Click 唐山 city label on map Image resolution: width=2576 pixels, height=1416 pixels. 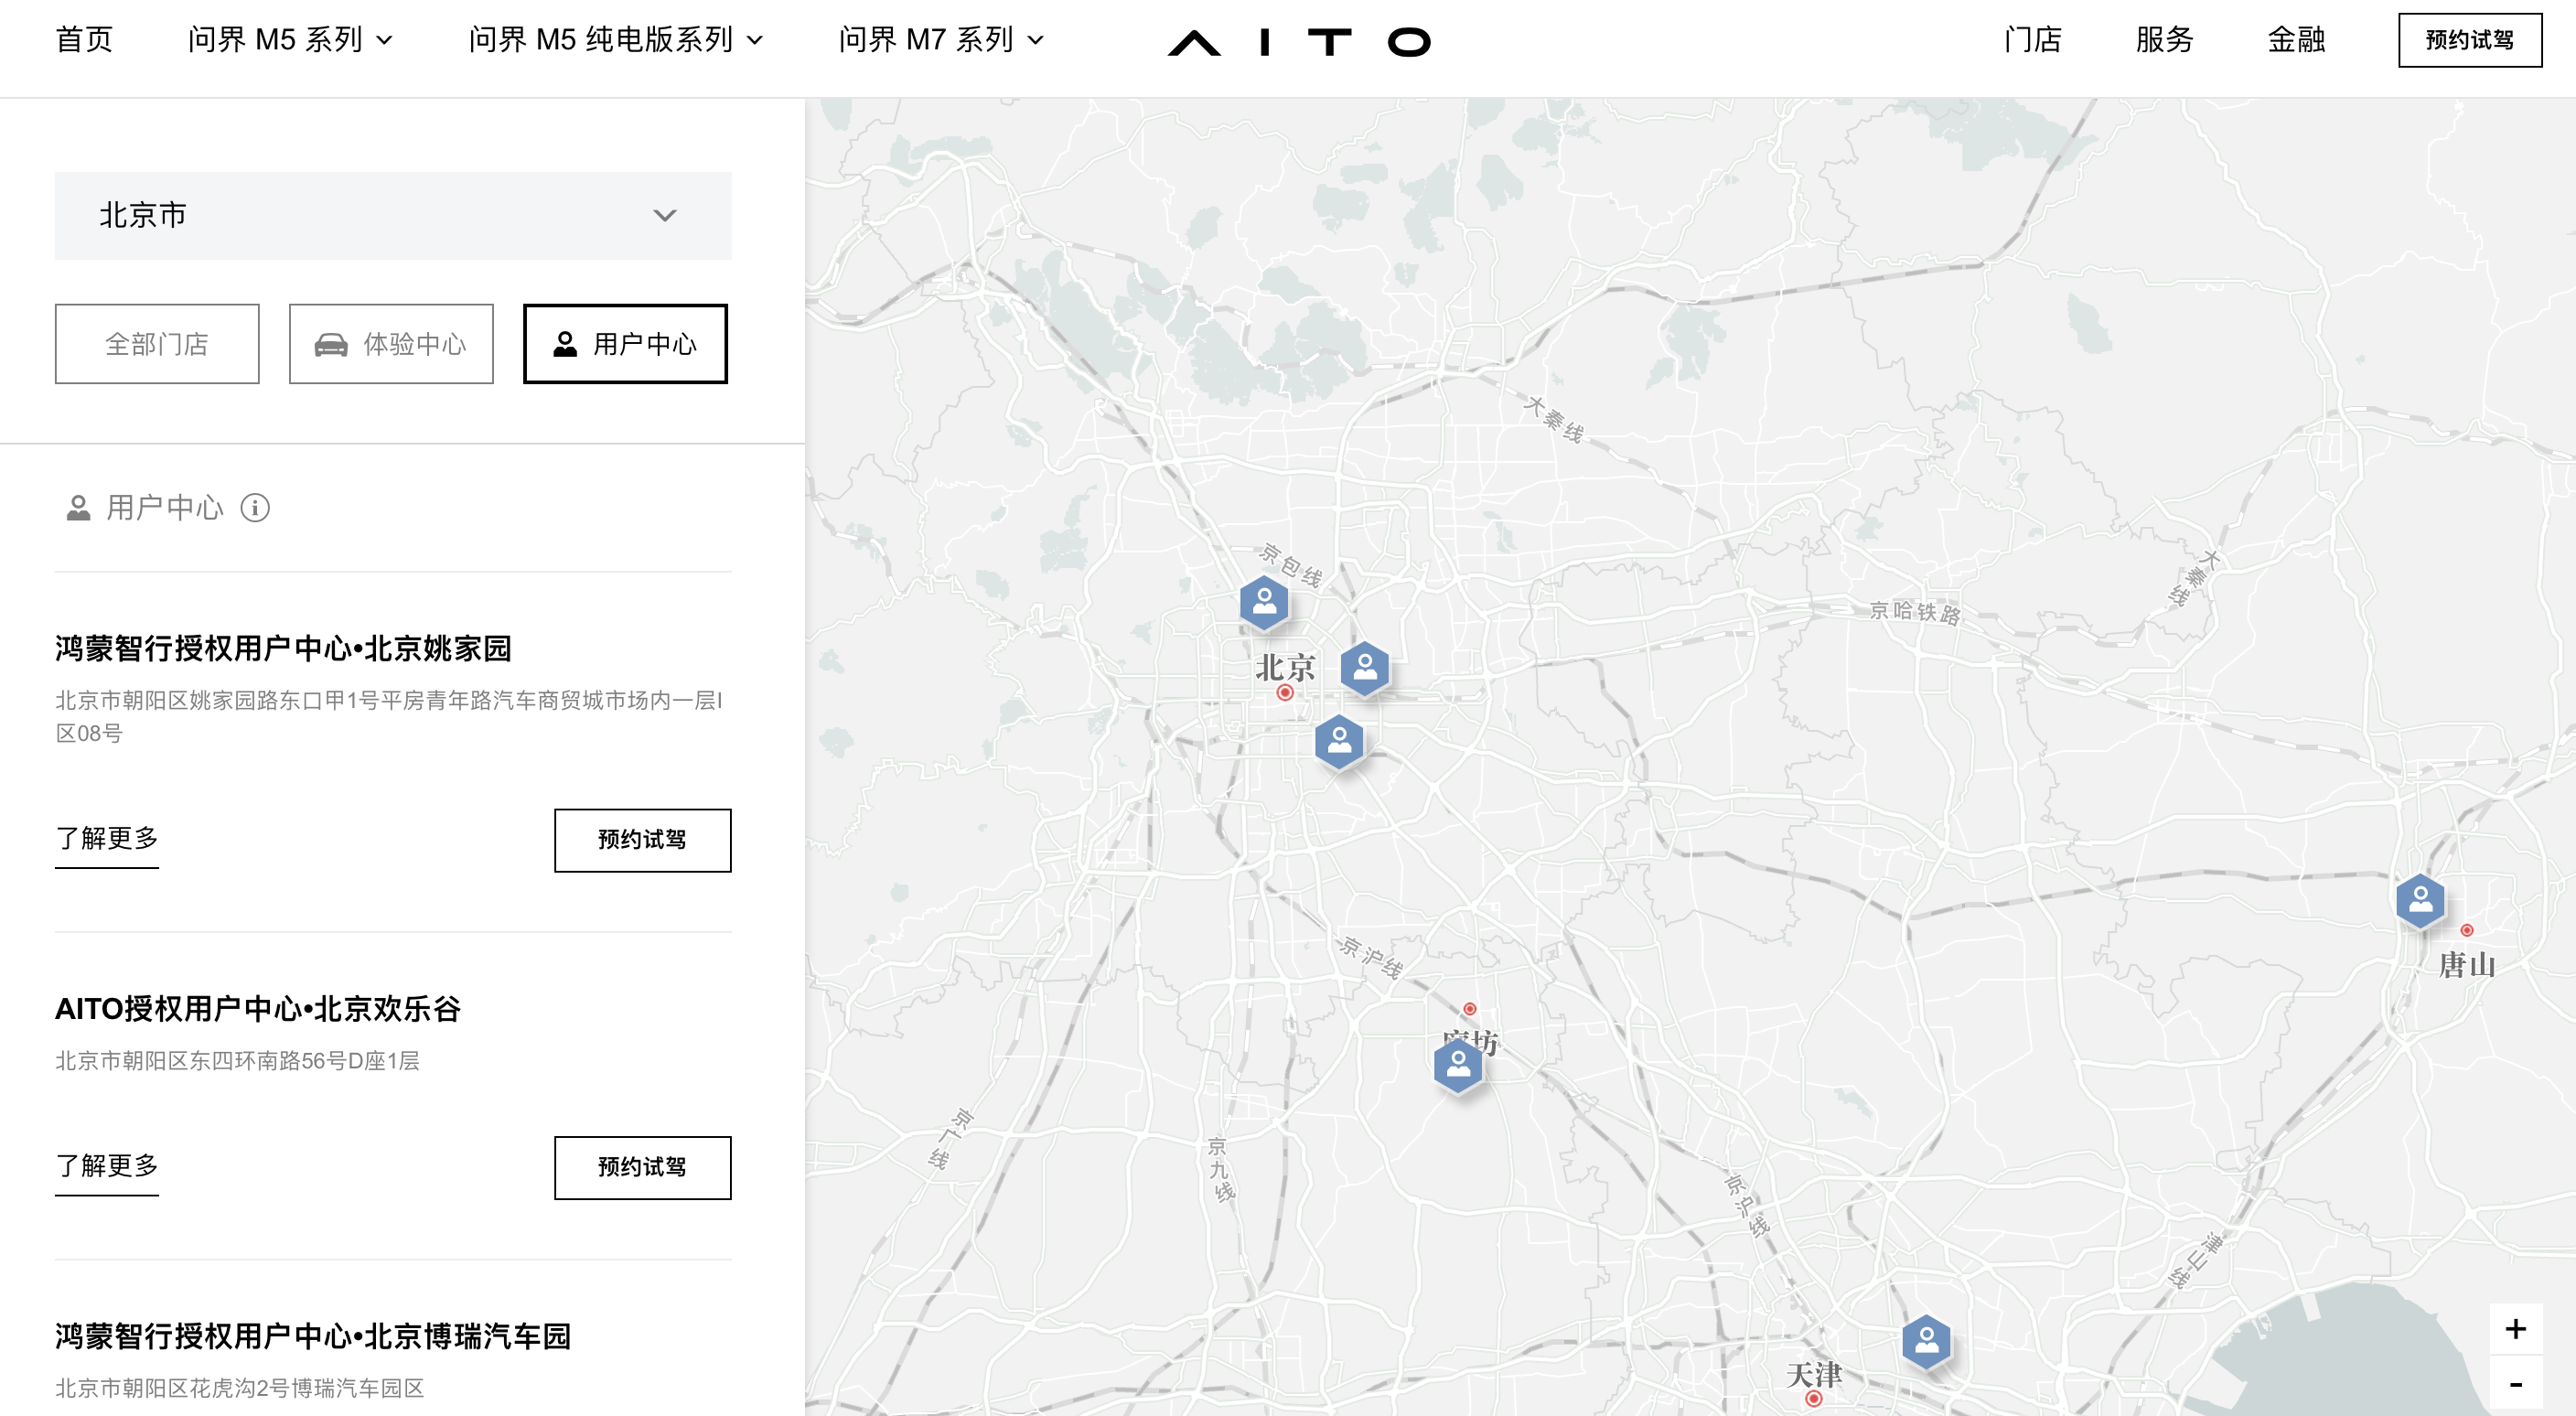tap(2467, 965)
